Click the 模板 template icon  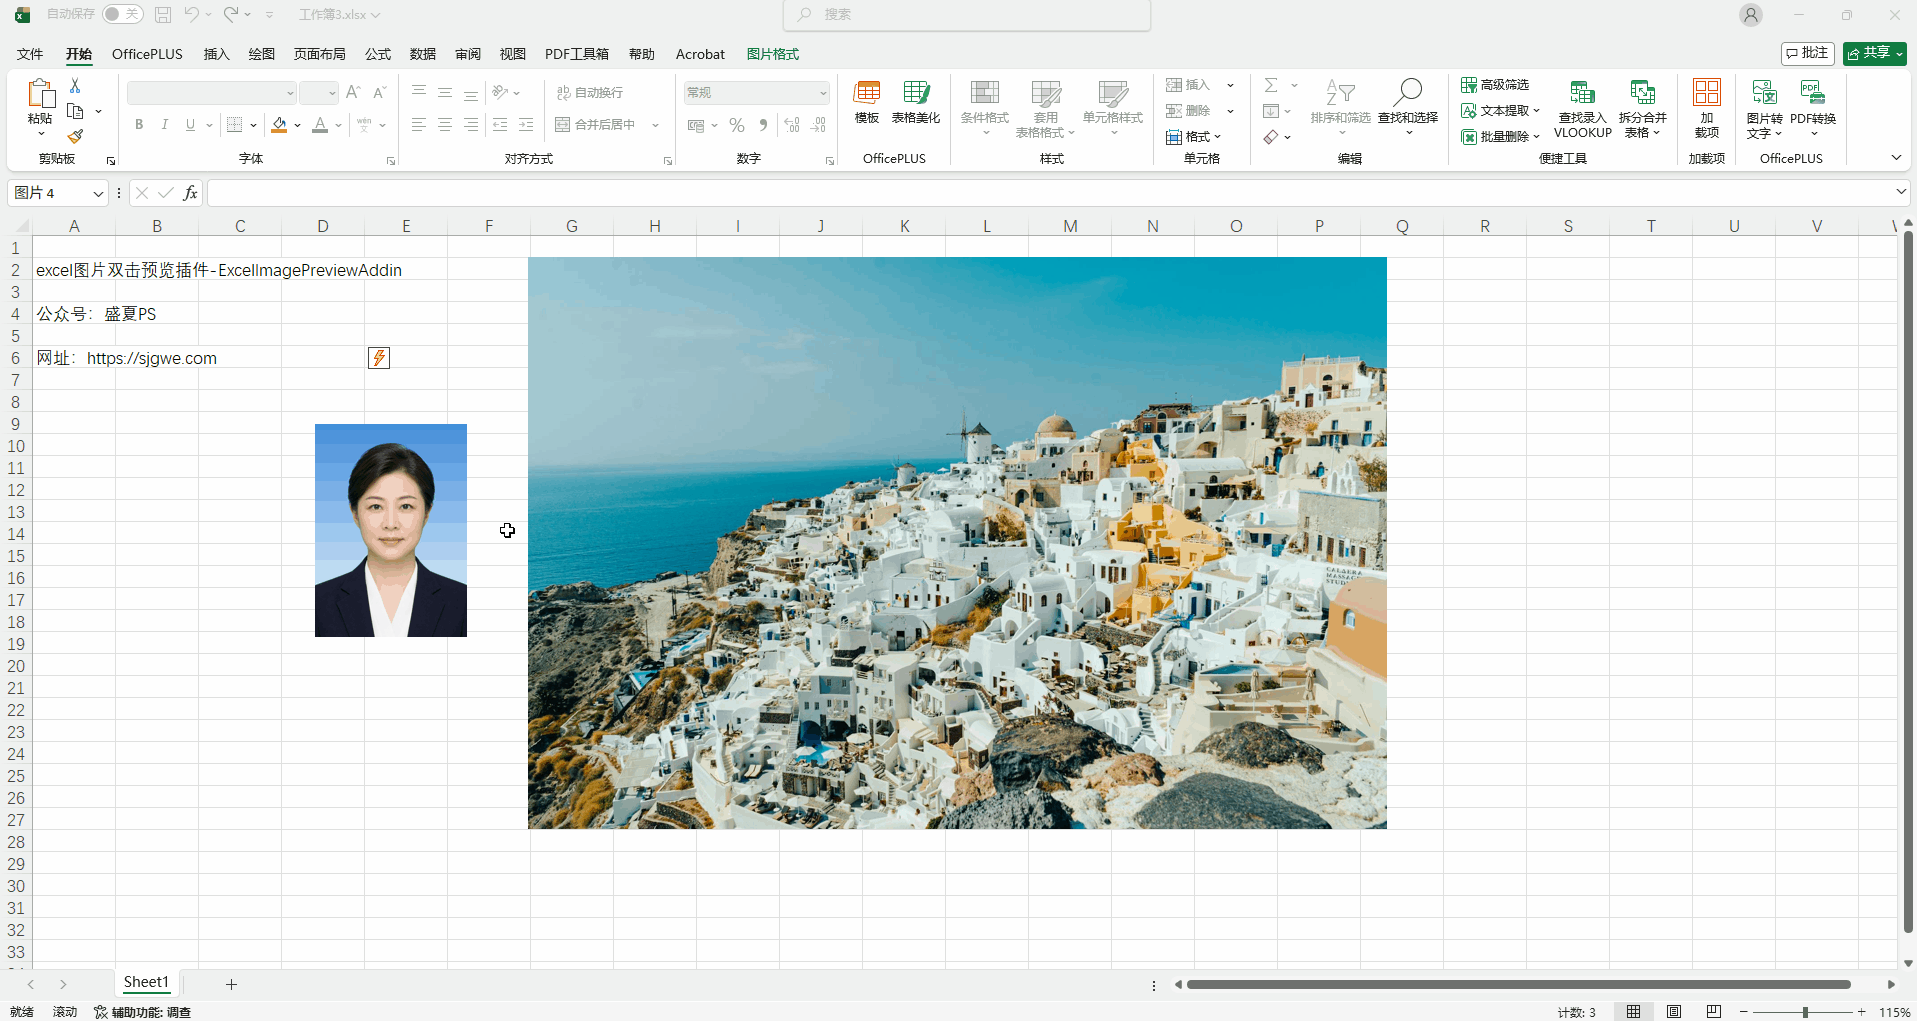coord(866,103)
